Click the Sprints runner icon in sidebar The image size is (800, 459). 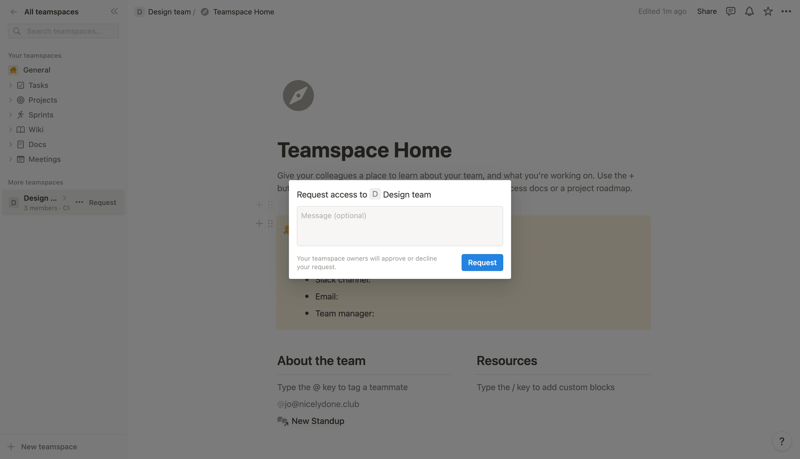click(20, 115)
